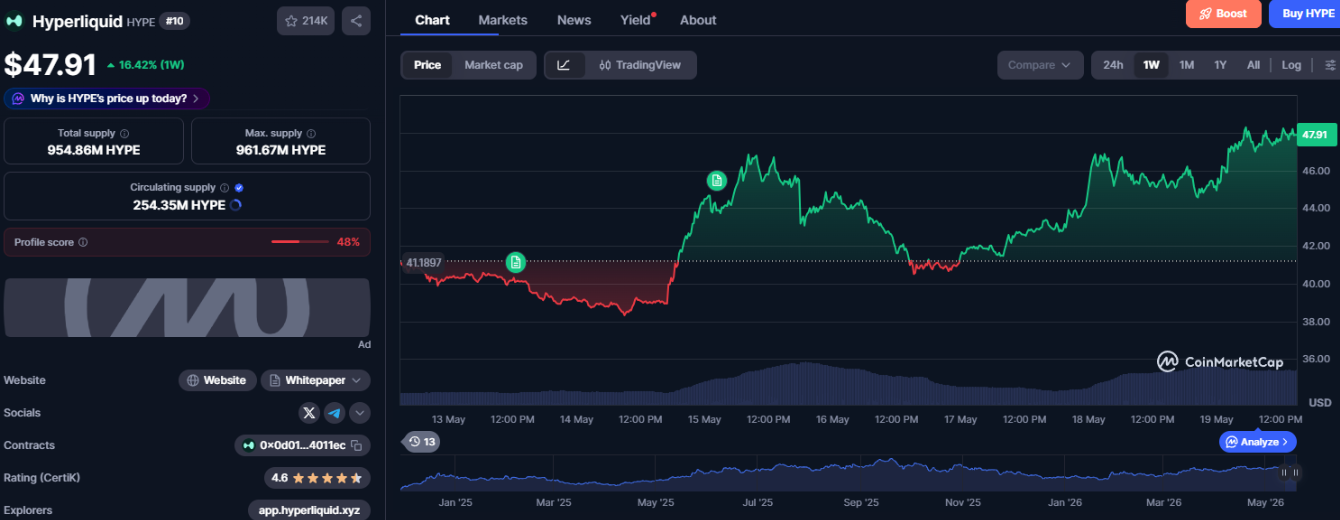
Task: Click the advertisement banner
Action: click(x=187, y=308)
